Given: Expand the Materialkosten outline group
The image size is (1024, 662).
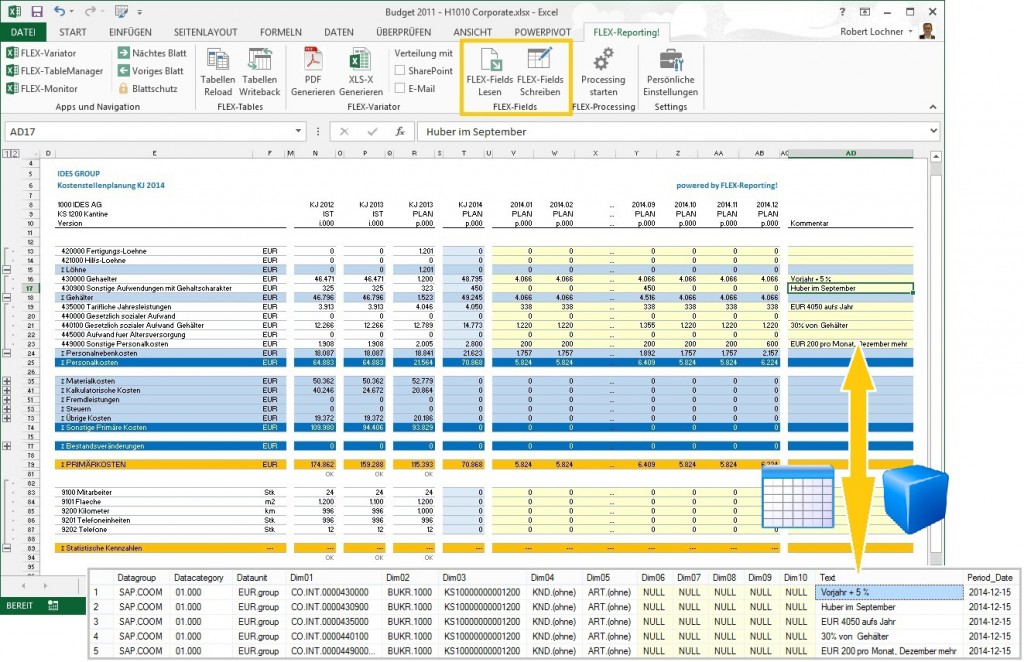Looking at the screenshot, I should (x=8, y=380).
